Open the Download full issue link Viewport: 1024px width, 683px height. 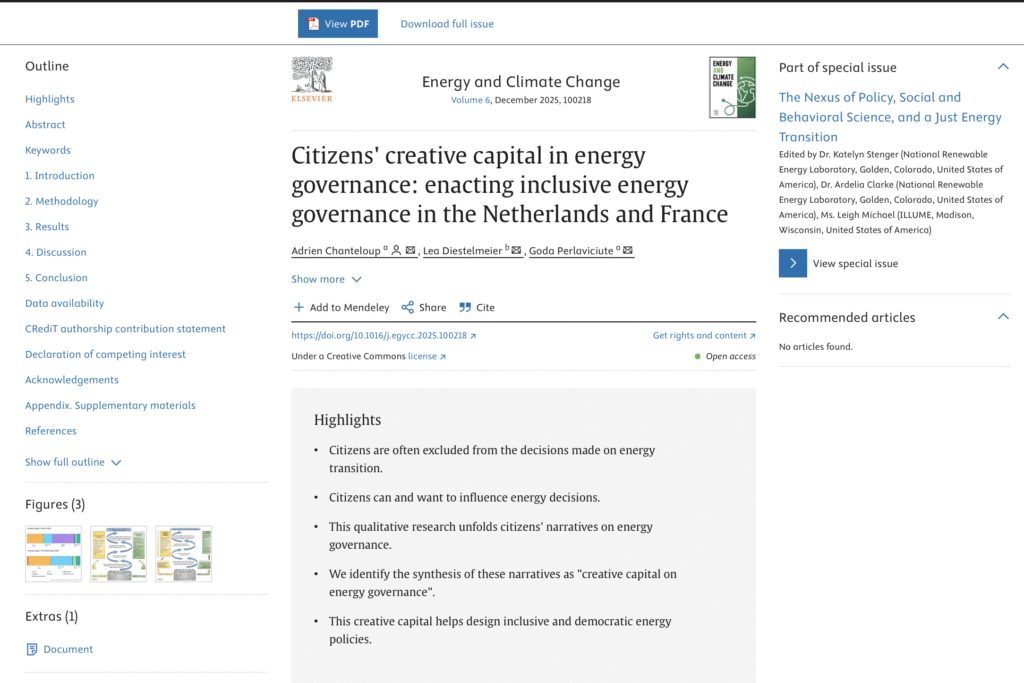pos(447,24)
